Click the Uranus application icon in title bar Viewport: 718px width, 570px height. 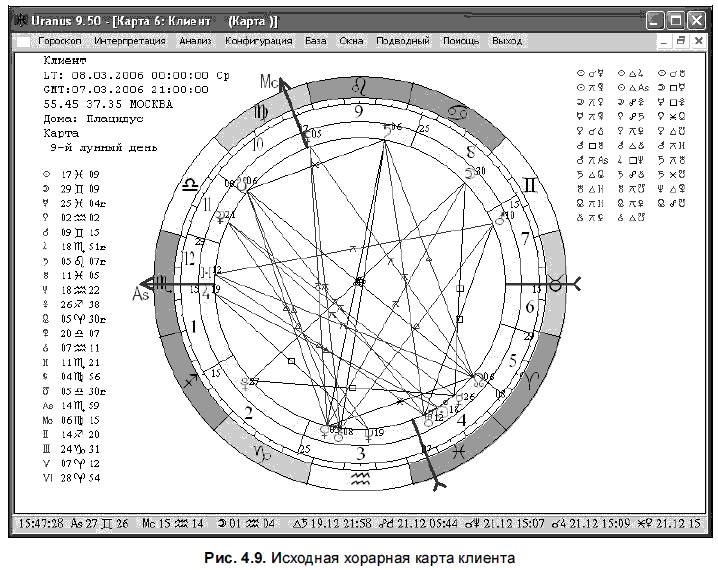pos(21,21)
